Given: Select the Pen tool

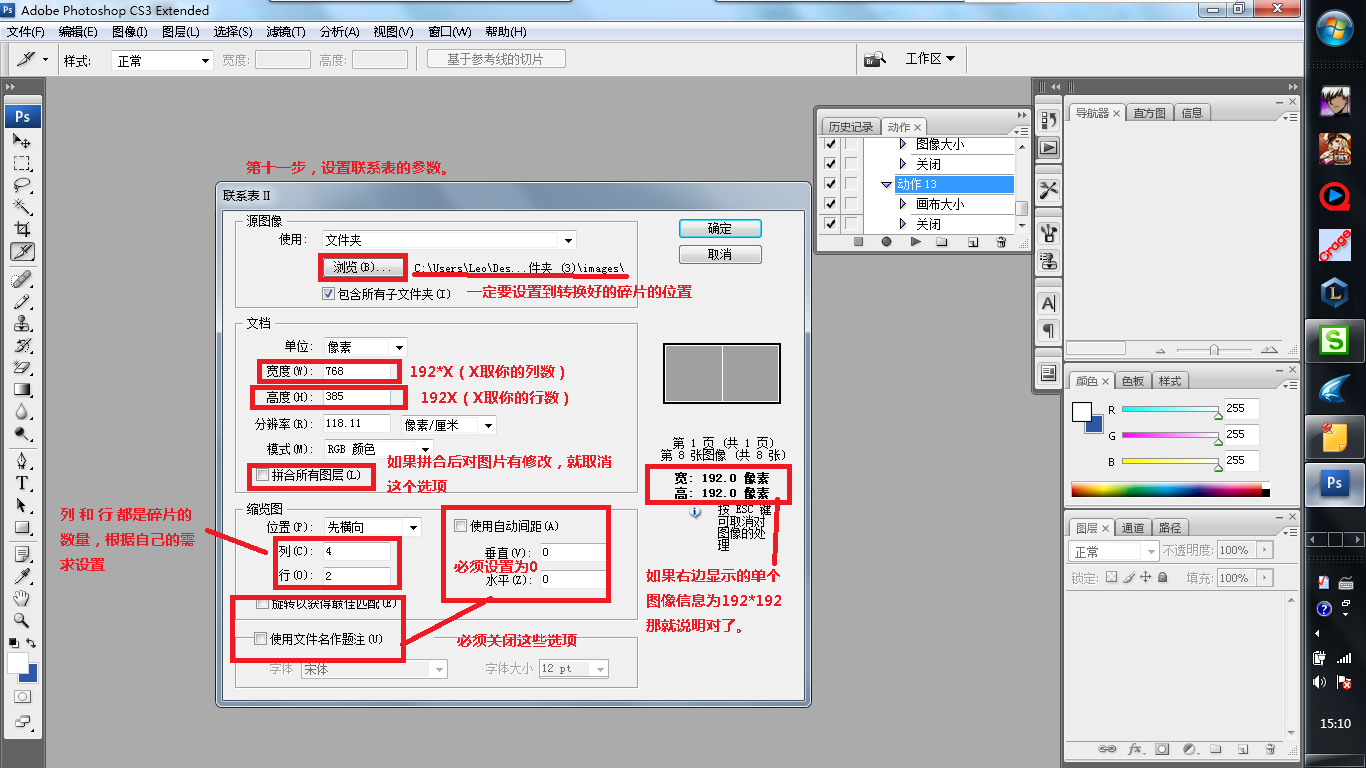Looking at the screenshot, I should click(x=22, y=461).
